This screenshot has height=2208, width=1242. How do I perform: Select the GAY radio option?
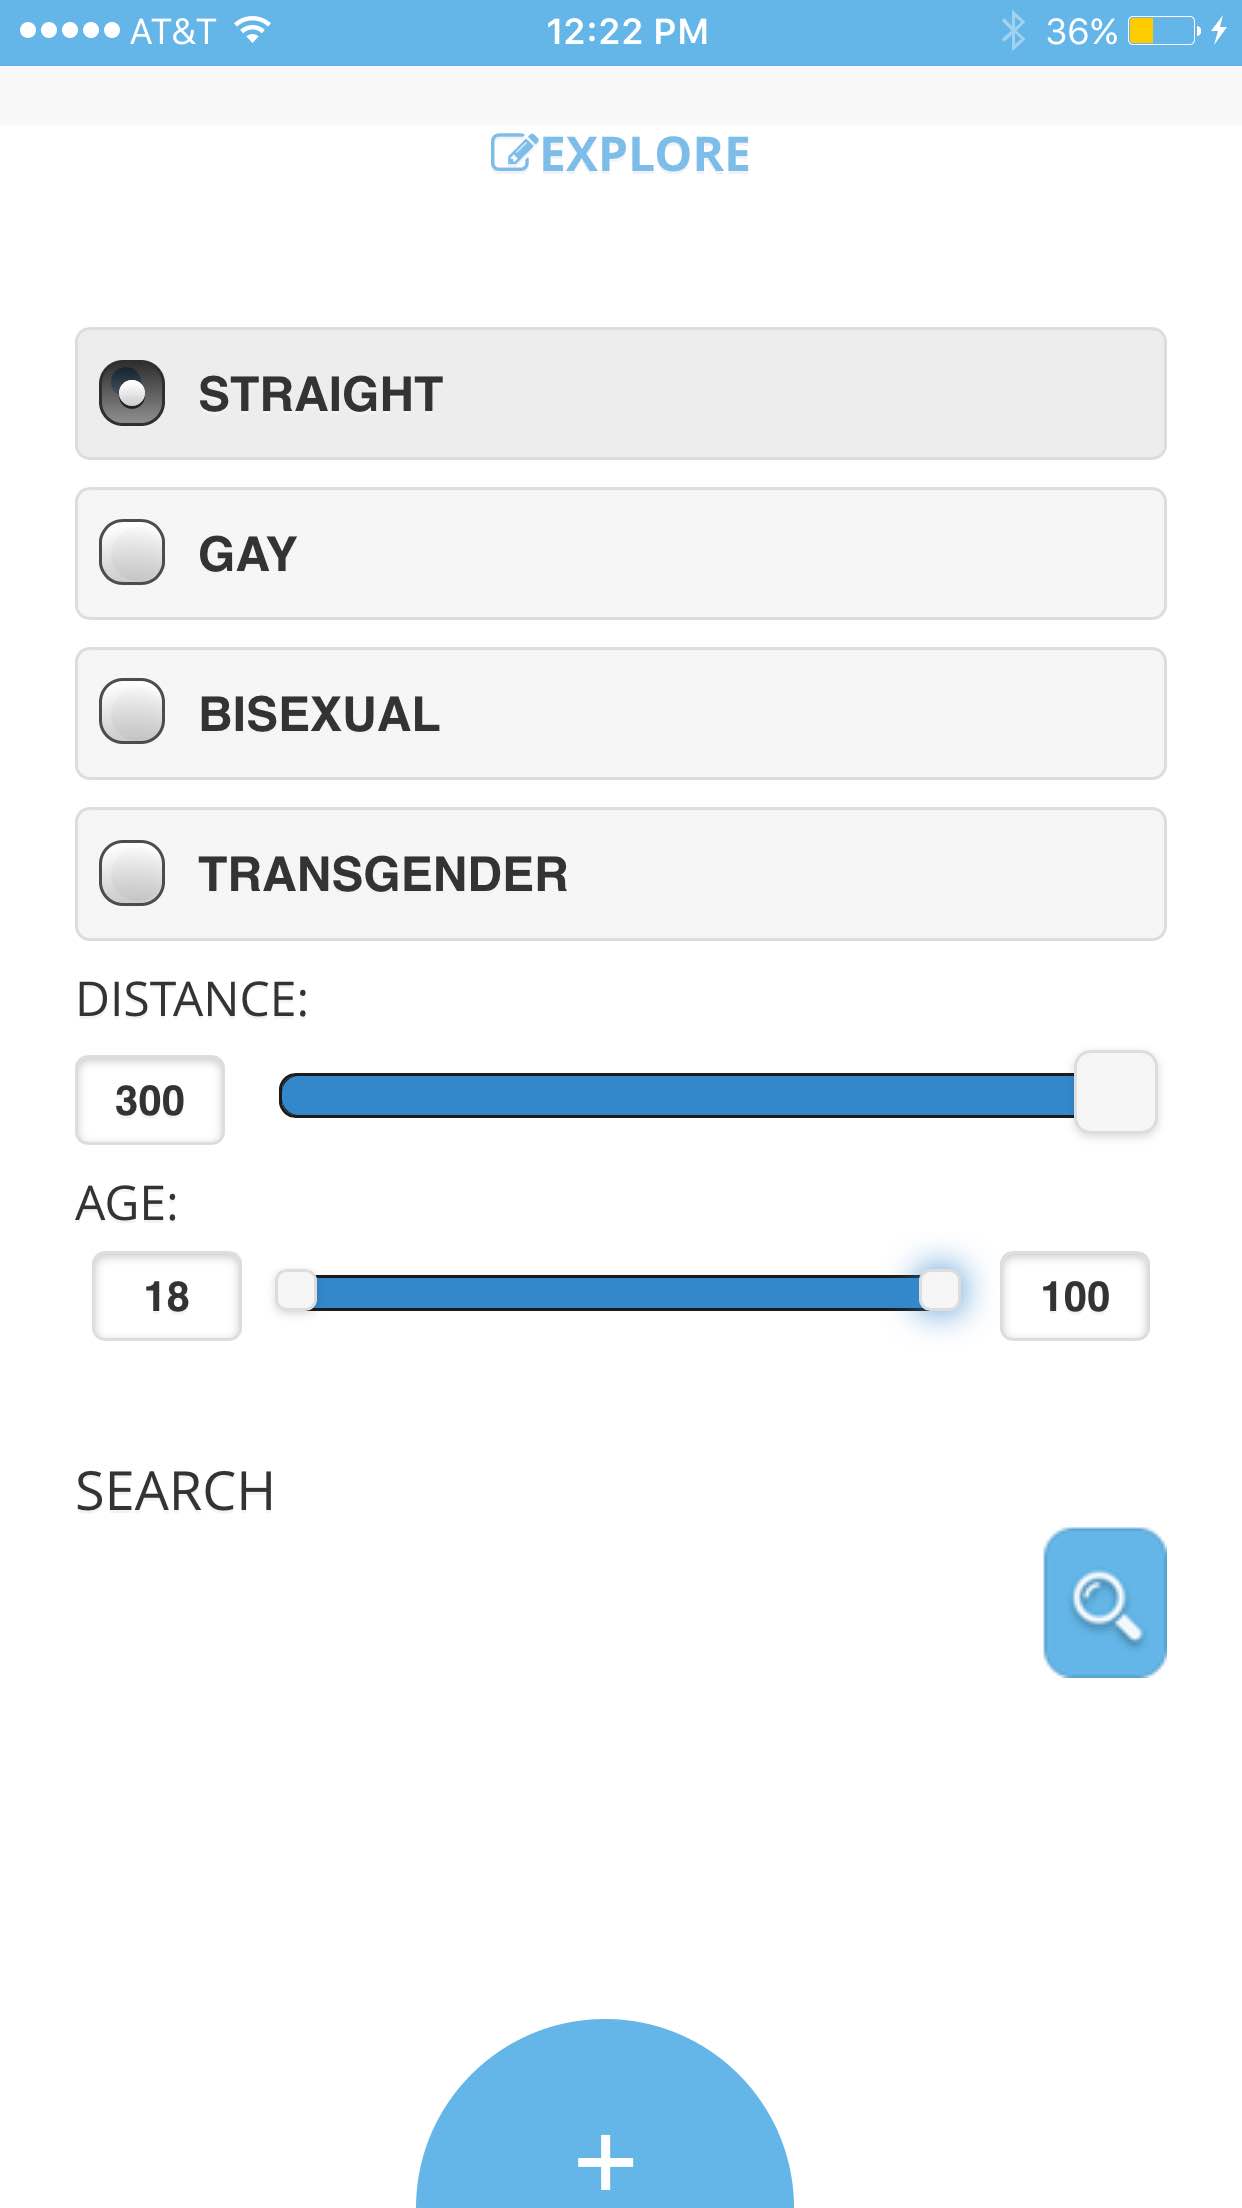click(x=621, y=554)
